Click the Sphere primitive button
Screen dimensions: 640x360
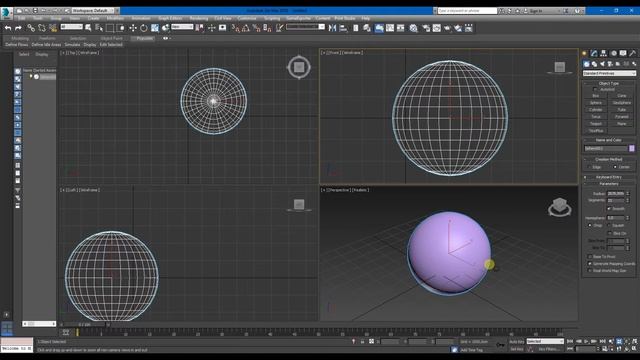(x=596, y=102)
